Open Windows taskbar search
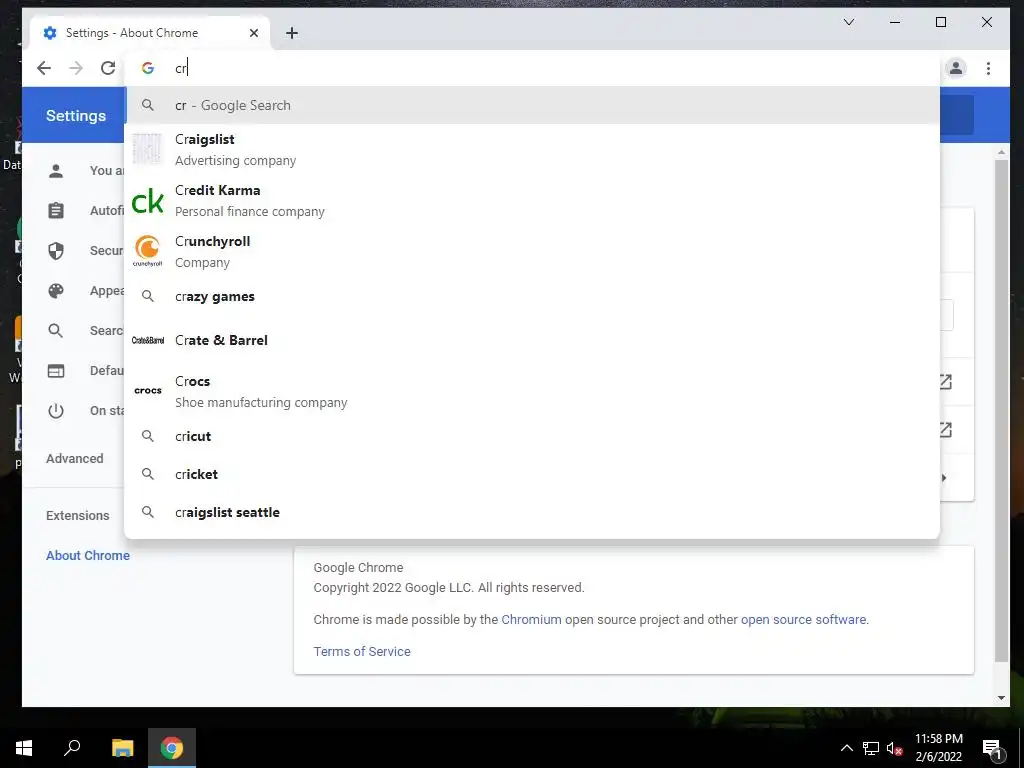1024x768 pixels. (72, 748)
